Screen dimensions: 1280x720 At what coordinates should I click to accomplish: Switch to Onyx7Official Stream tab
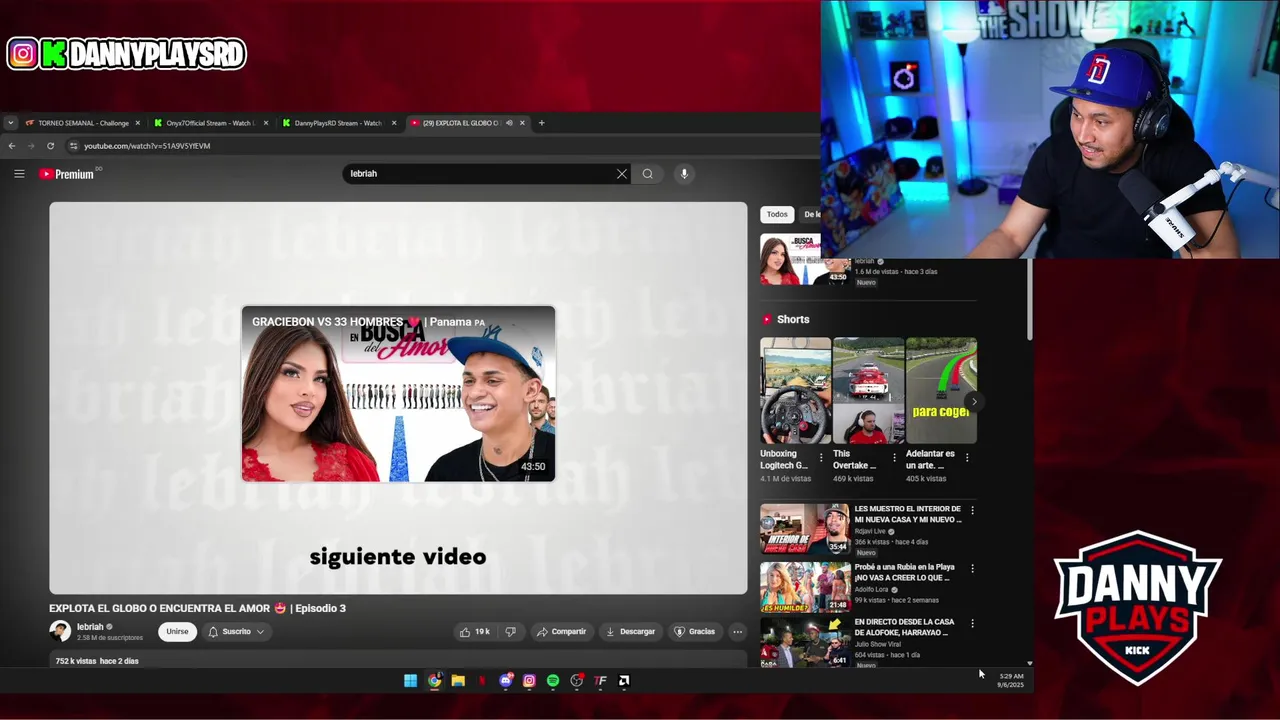coord(211,123)
